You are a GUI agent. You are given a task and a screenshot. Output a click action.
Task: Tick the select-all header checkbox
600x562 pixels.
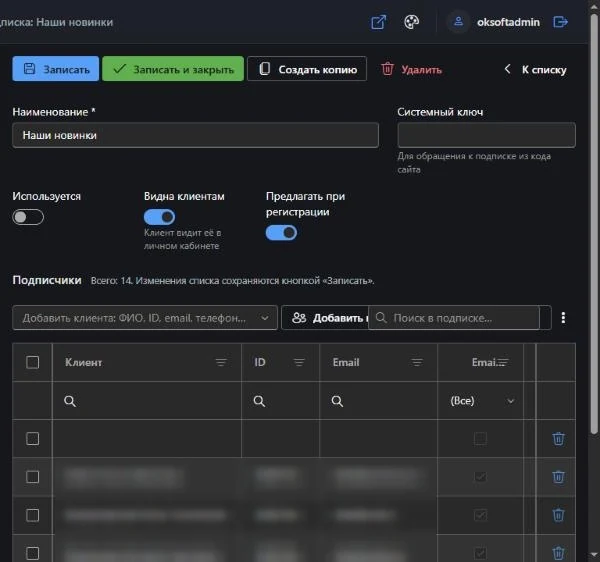coord(33,362)
